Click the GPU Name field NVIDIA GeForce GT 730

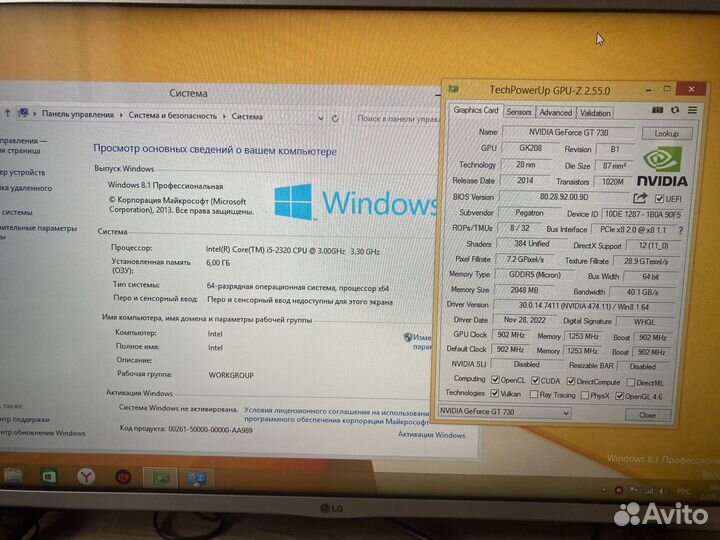point(568,132)
